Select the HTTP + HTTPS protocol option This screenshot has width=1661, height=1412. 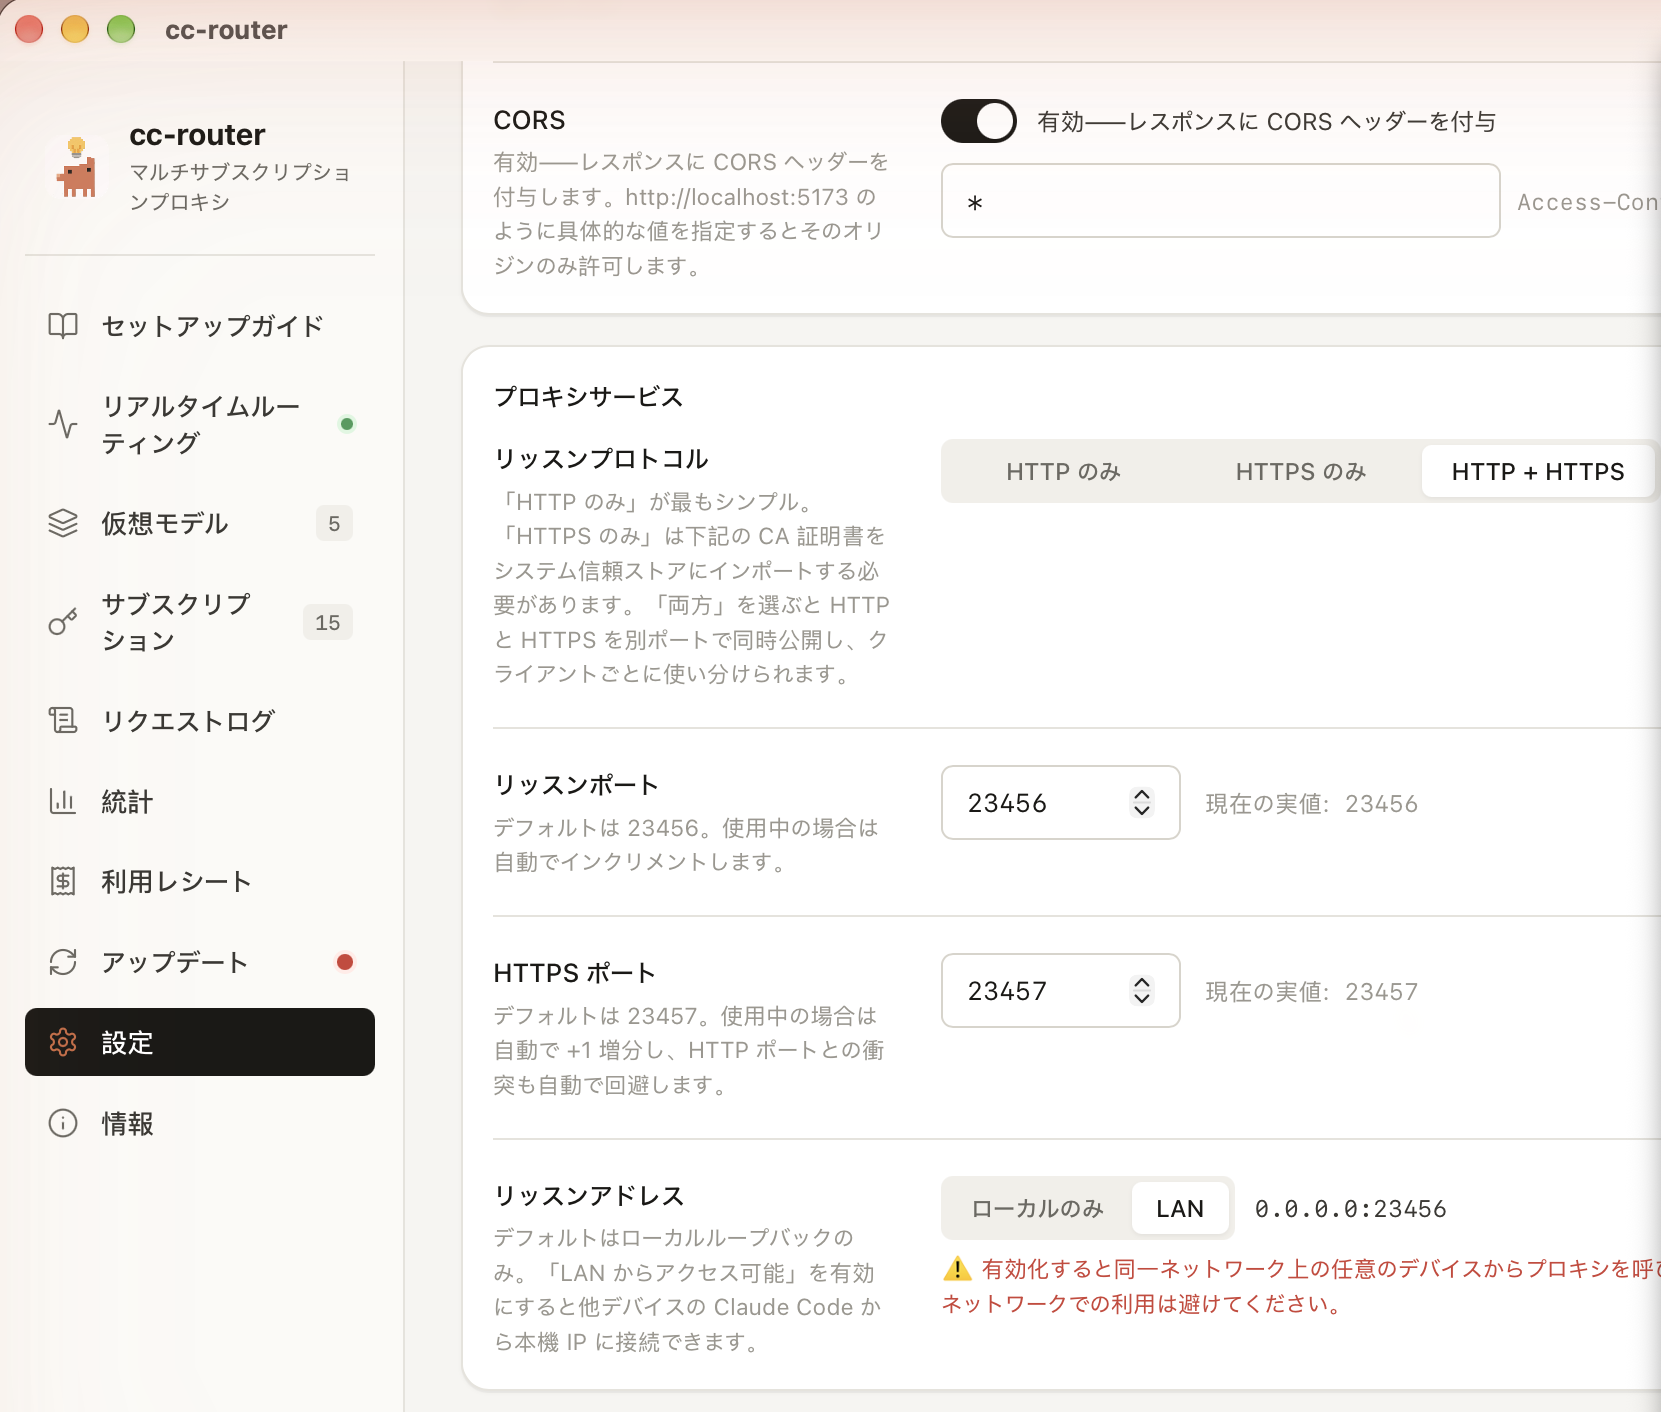(1538, 471)
